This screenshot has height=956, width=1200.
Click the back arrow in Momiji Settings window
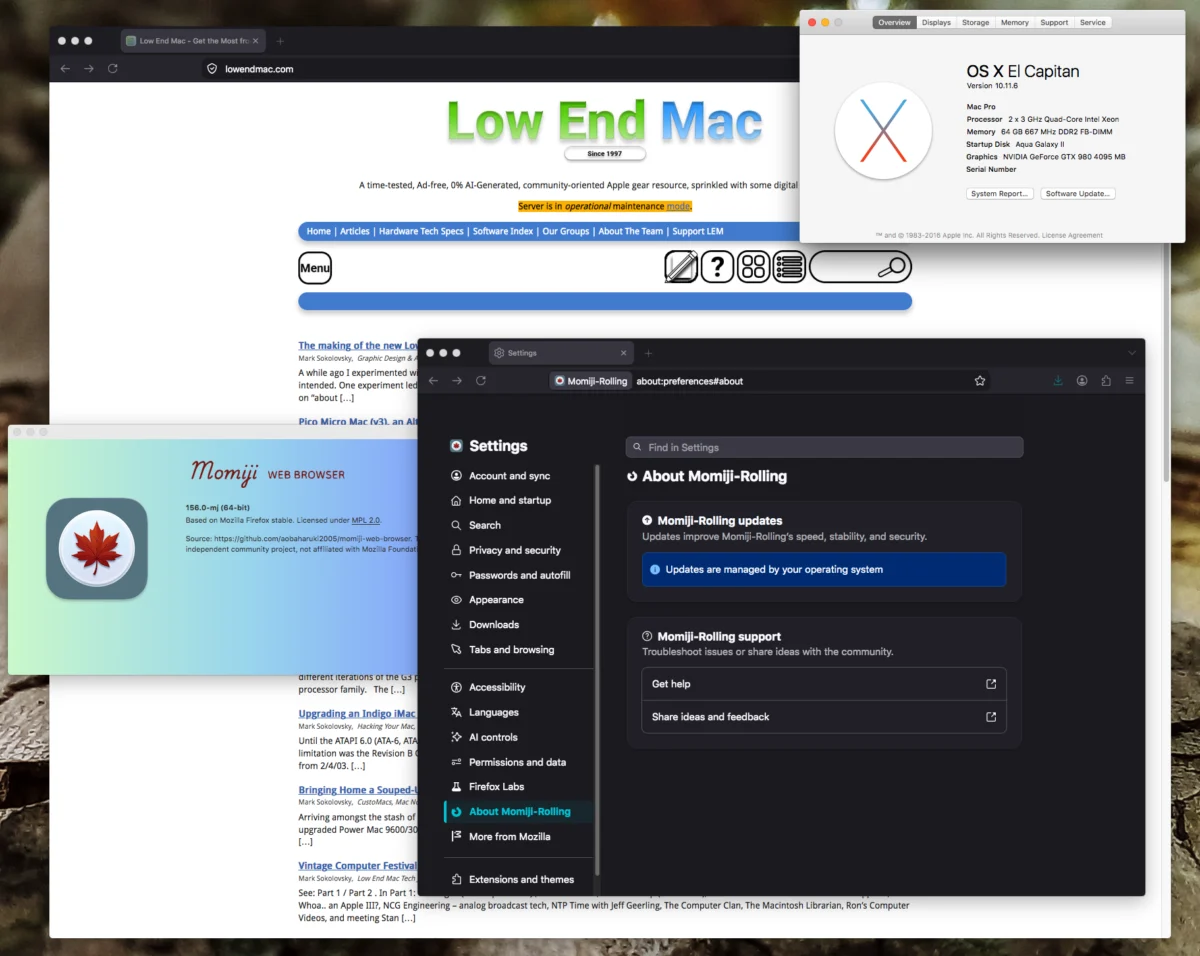(x=433, y=381)
